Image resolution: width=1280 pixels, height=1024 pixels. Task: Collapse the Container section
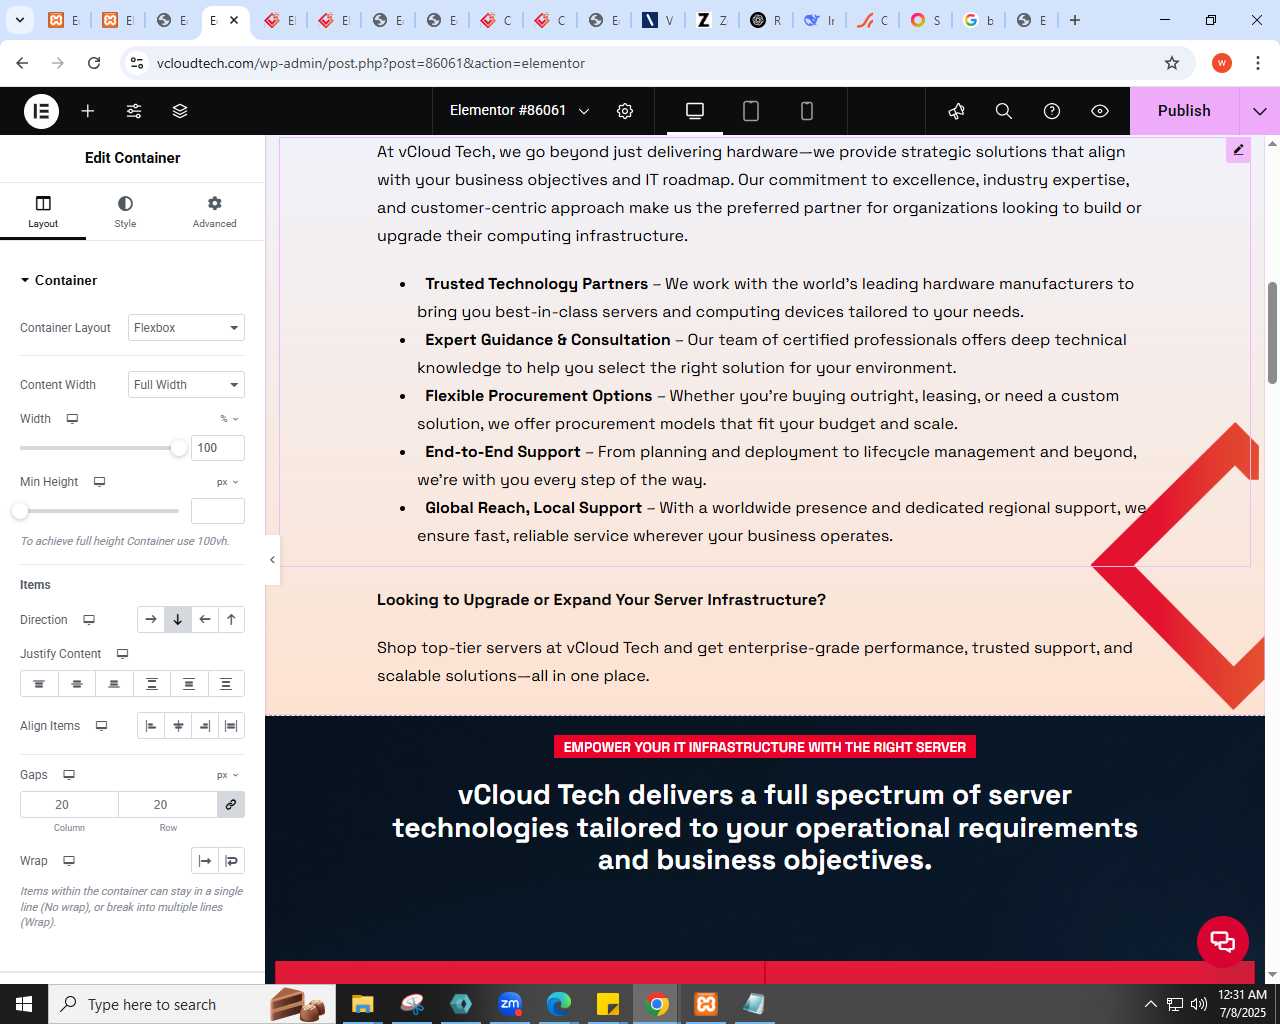pos(58,280)
